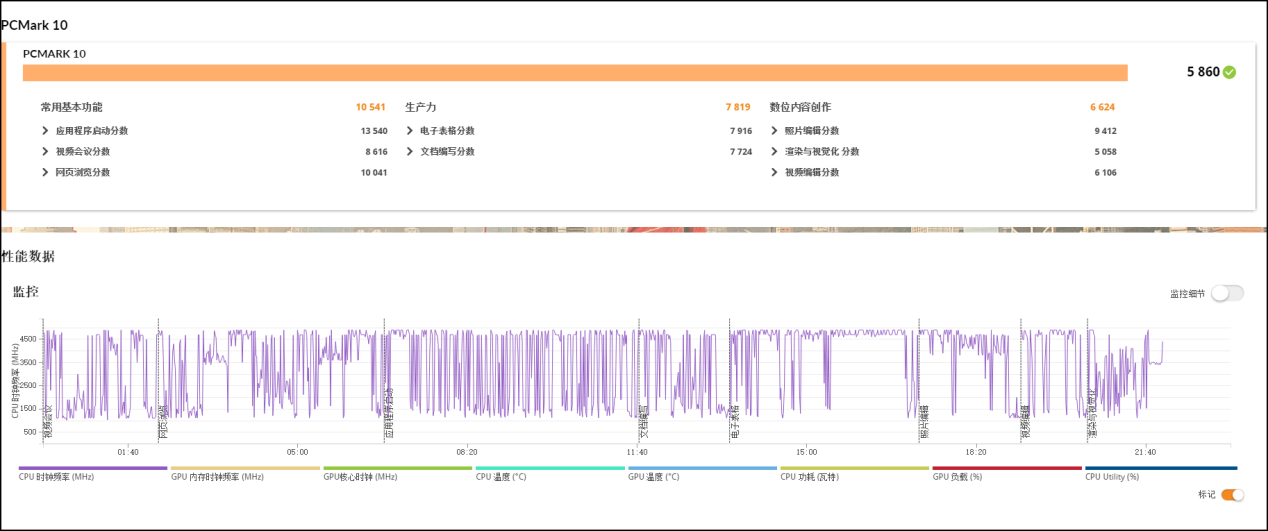Select the GPU 内存时钟频率 legend item
The image size is (1268, 531).
(x=217, y=477)
